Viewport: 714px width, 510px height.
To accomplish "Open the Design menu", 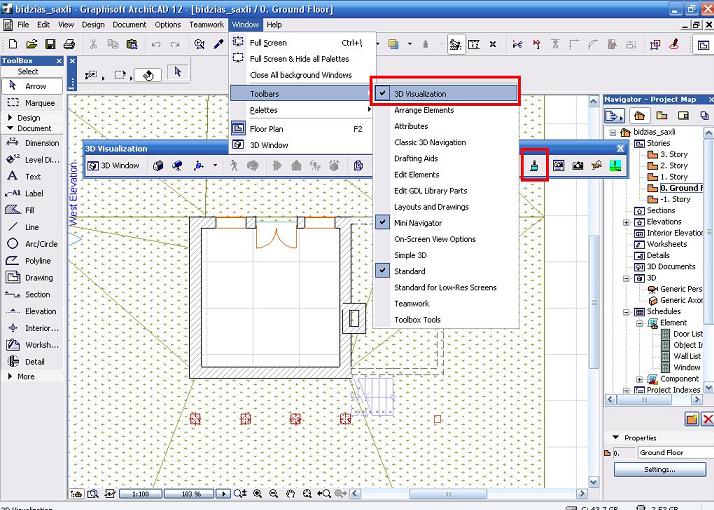I will [93, 25].
